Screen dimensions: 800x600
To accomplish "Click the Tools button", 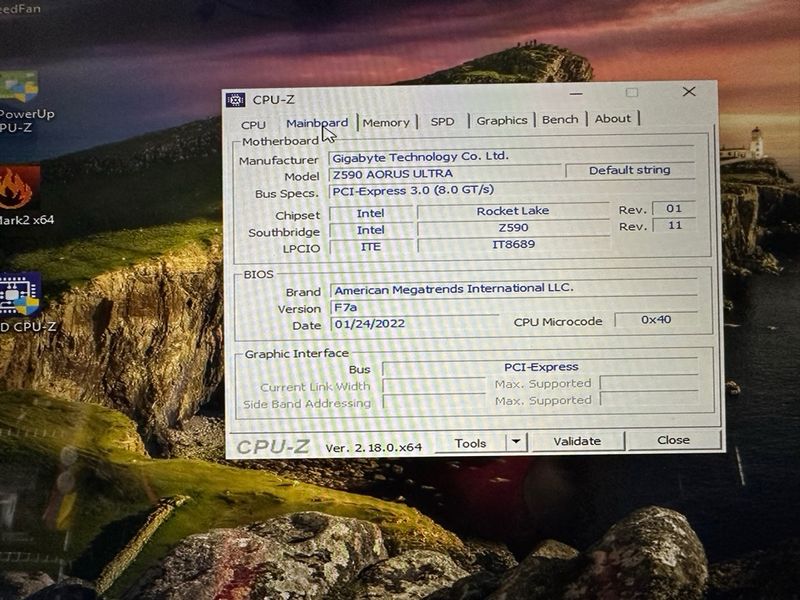I will [470, 443].
